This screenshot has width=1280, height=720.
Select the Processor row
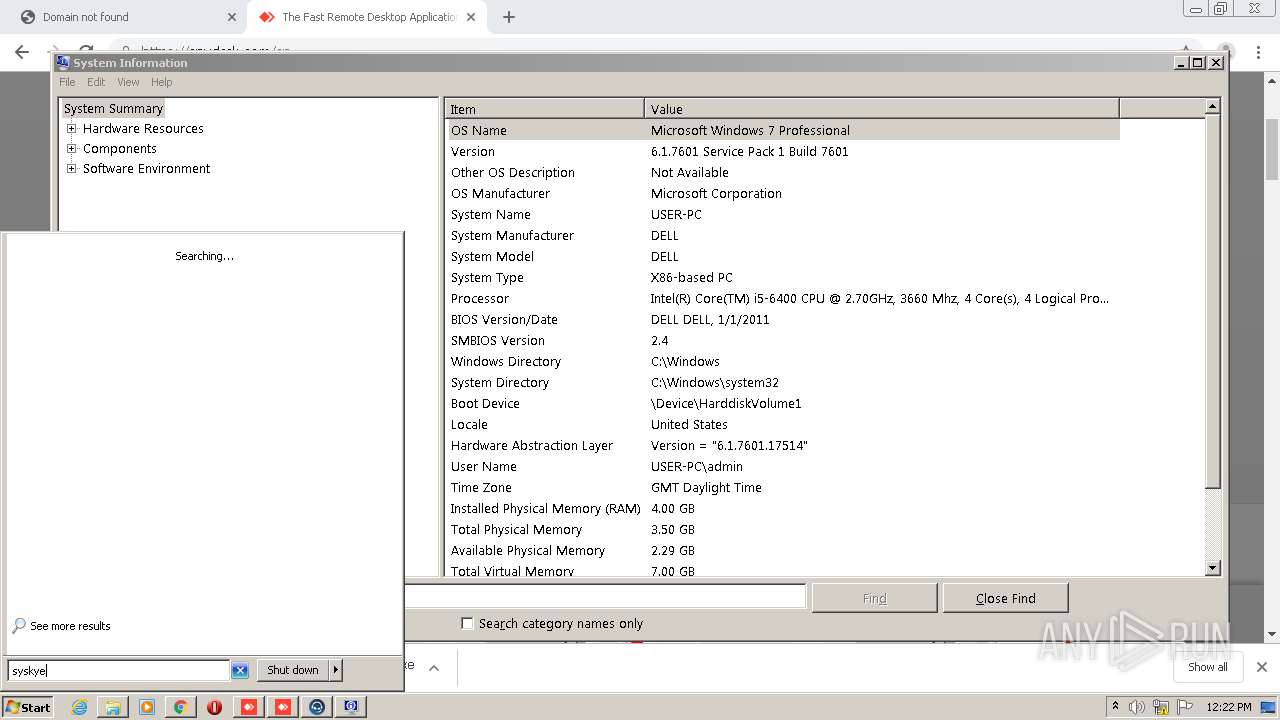[x=783, y=298]
